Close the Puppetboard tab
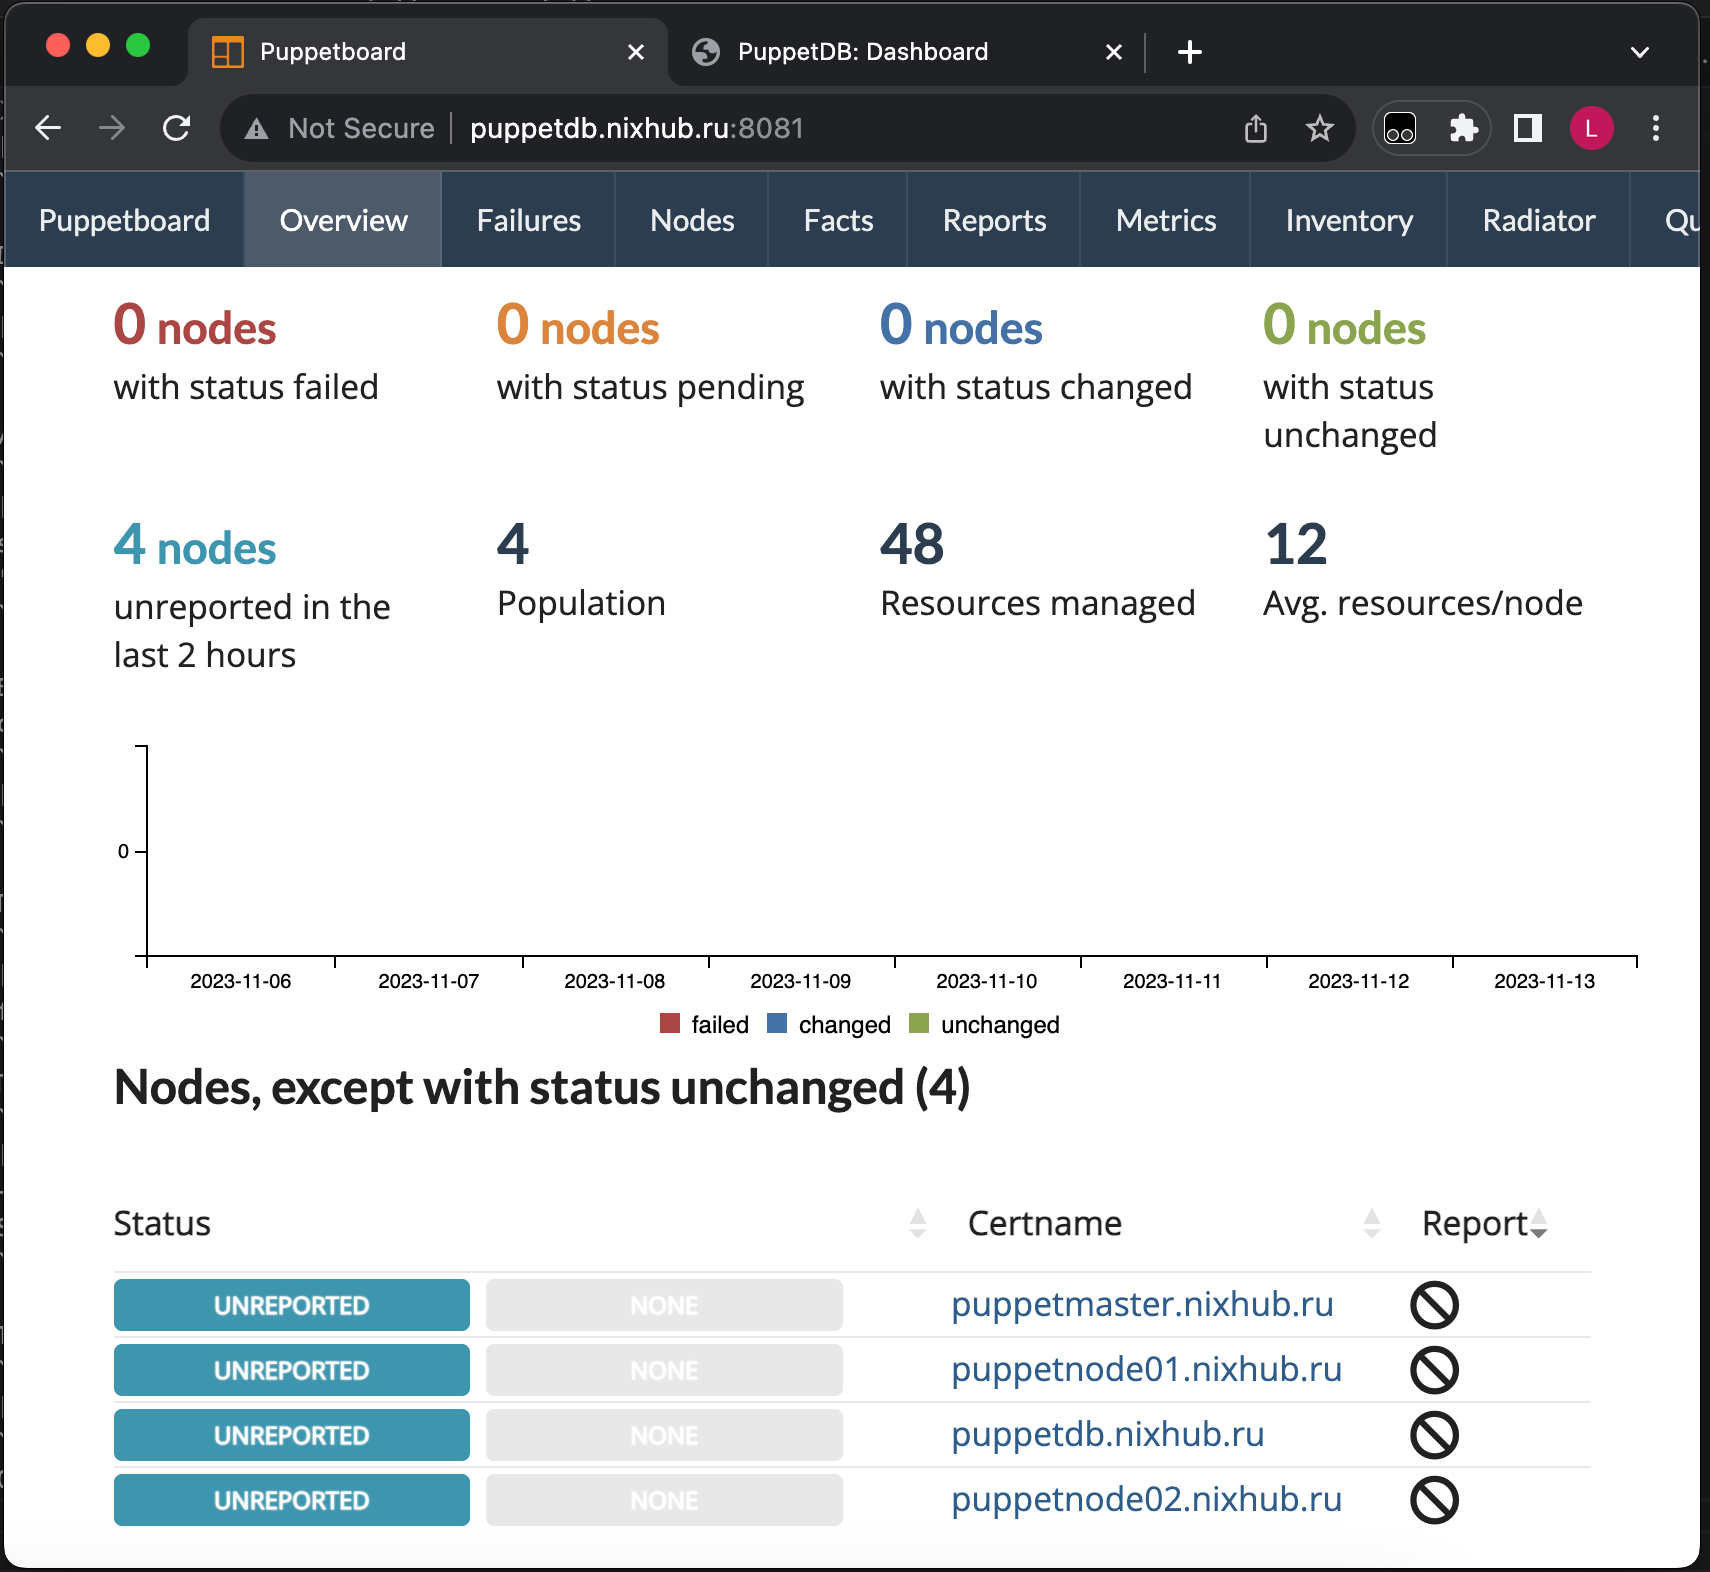1710x1572 pixels. pyautogui.click(x=636, y=52)
